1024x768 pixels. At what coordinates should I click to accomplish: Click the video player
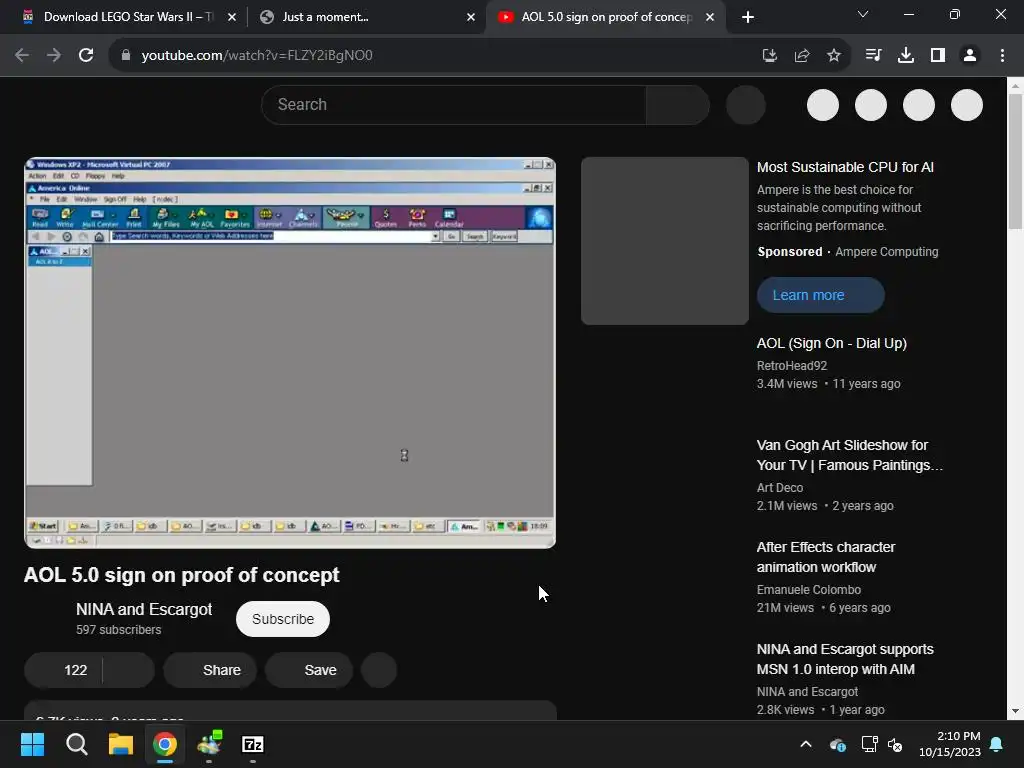point(290,353)
